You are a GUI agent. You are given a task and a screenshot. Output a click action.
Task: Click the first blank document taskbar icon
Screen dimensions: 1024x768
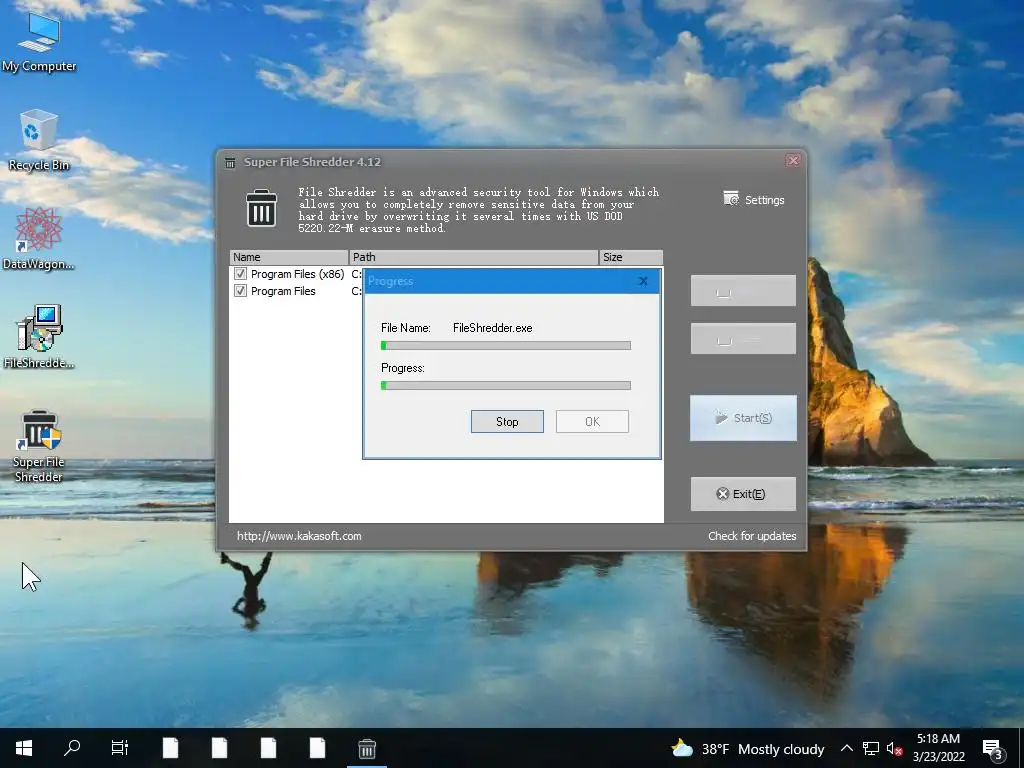click(x=170, y=748)
